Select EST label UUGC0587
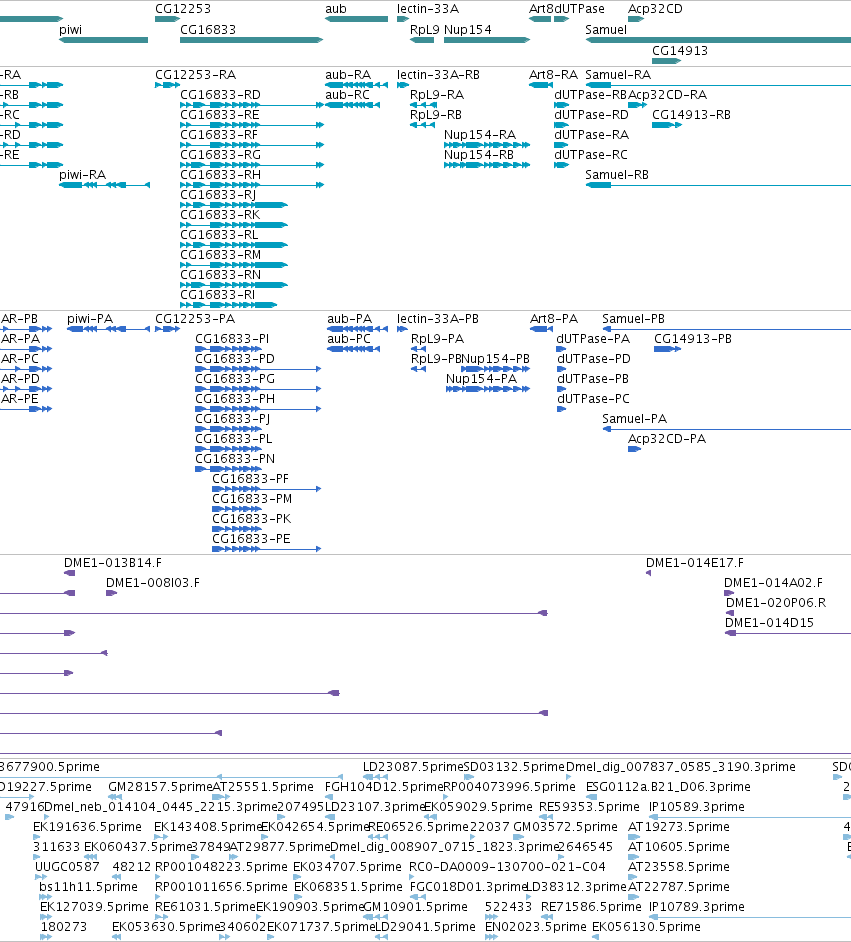Viewport: 851px width, 942px height. coord(67,866)
